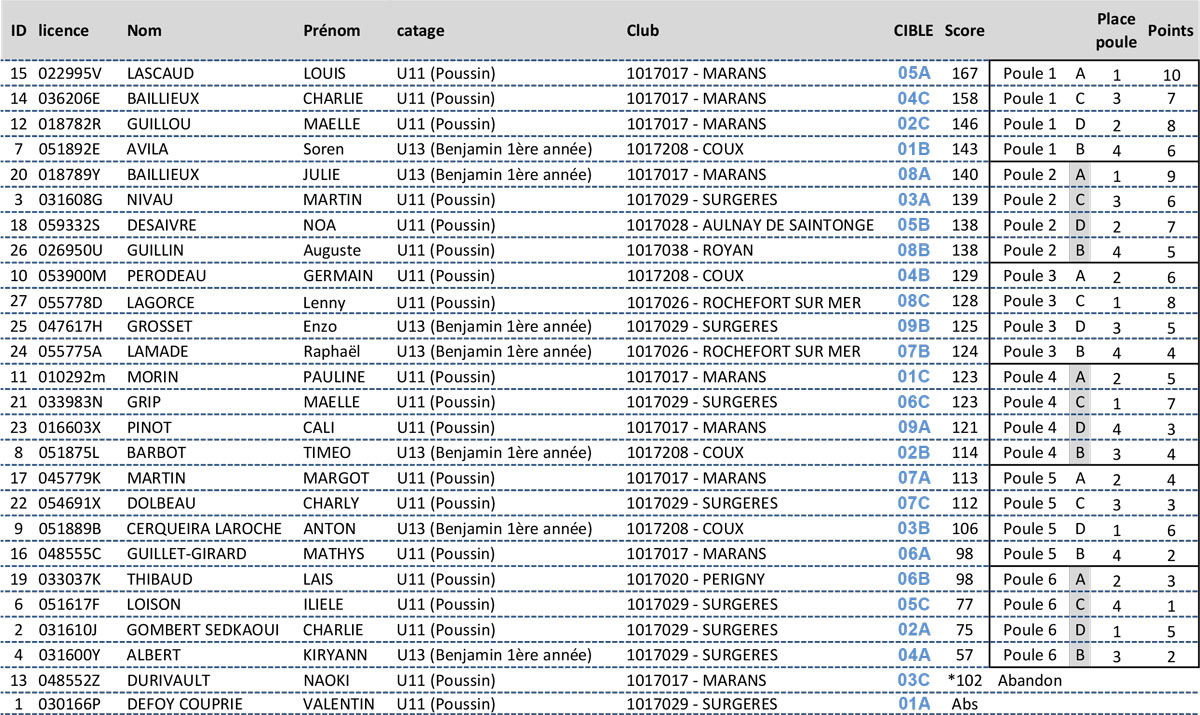Viewport: 1200px width, 715px height.
Task: Click the name BARBOT
Action: pyautogui.click(x=157, y=452)
